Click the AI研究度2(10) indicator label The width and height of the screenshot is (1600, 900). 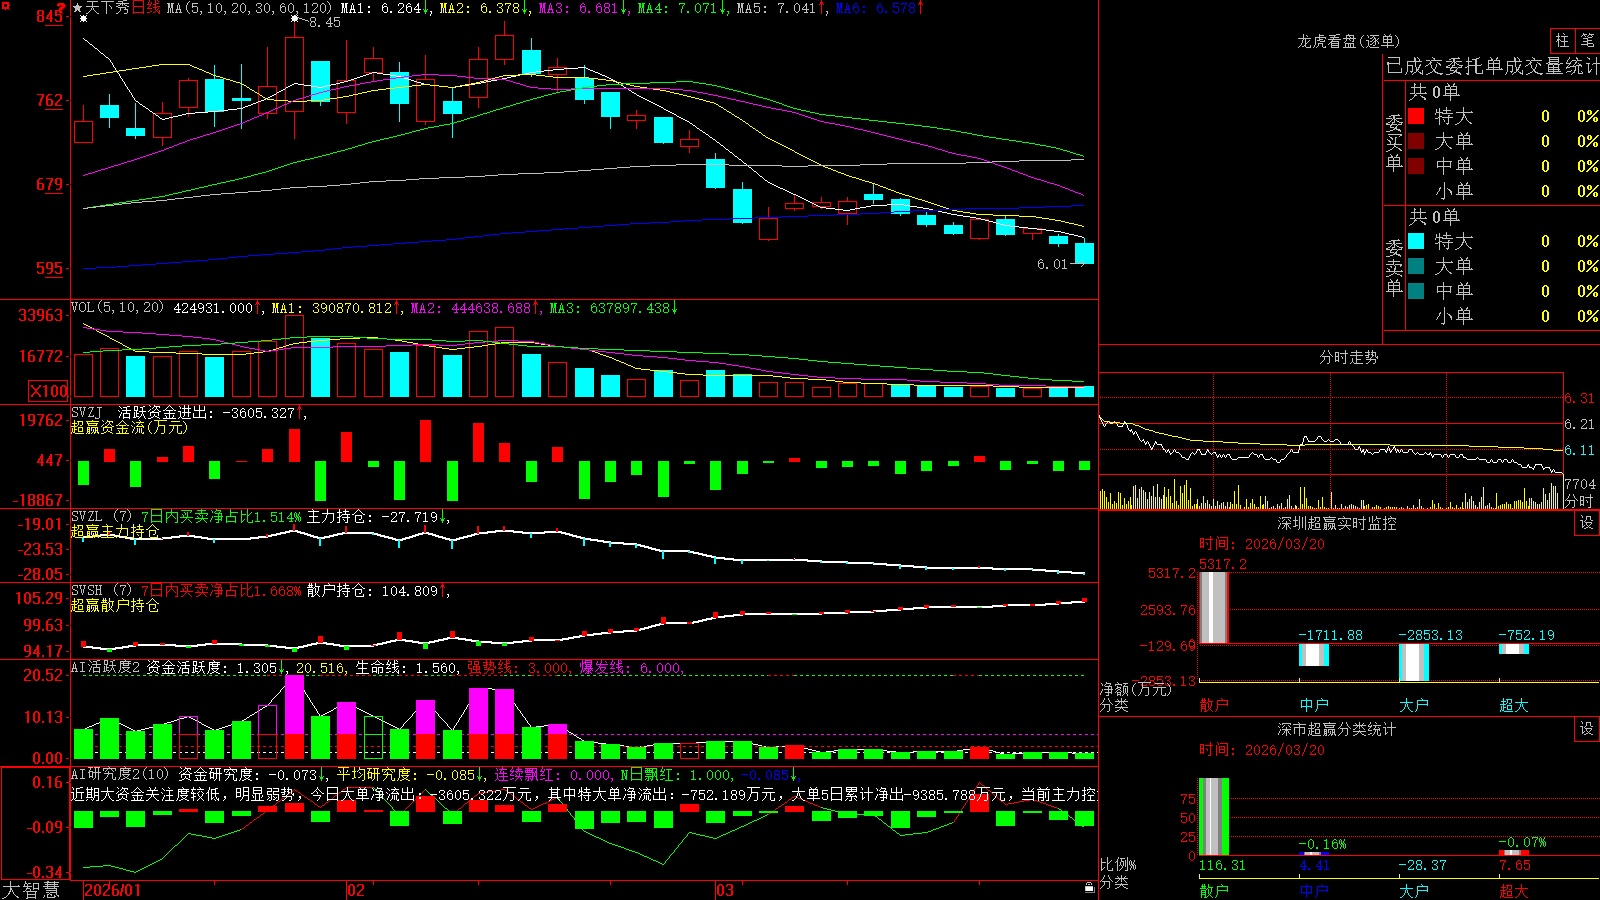pos(120,774)
